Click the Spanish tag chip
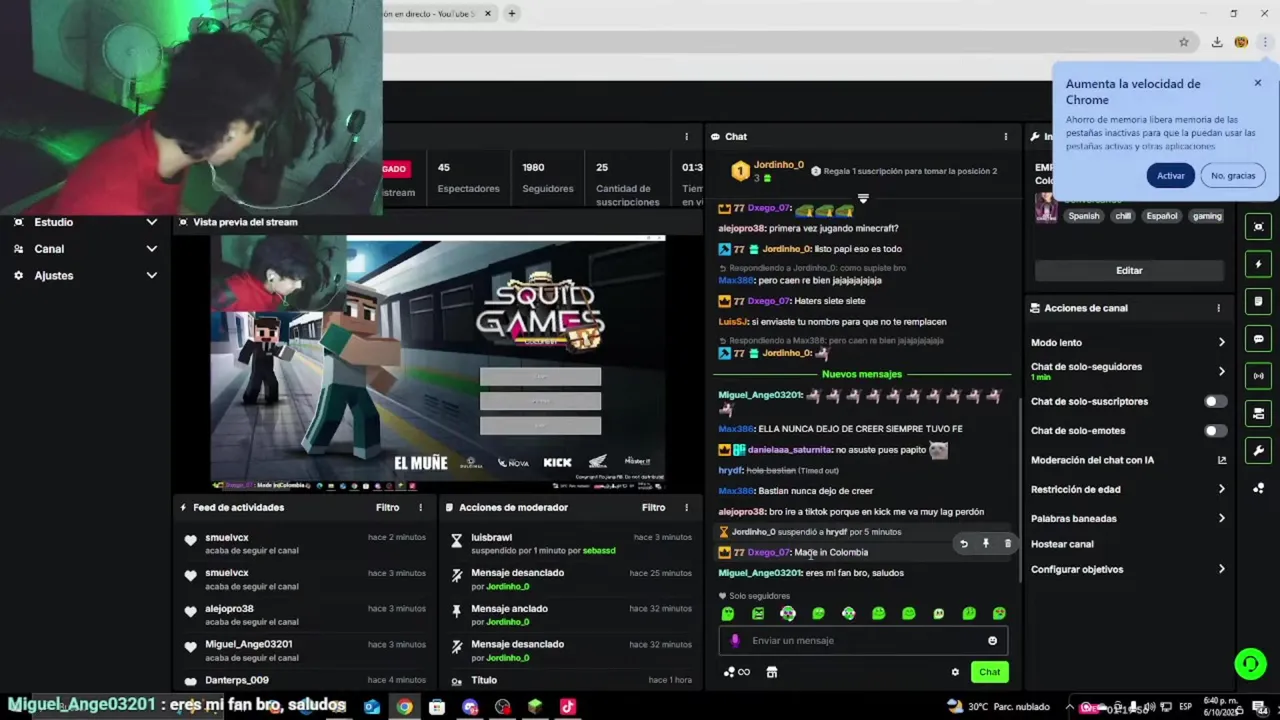The width and height of the screenshot is (1280, 720). tap(1083, 216)
